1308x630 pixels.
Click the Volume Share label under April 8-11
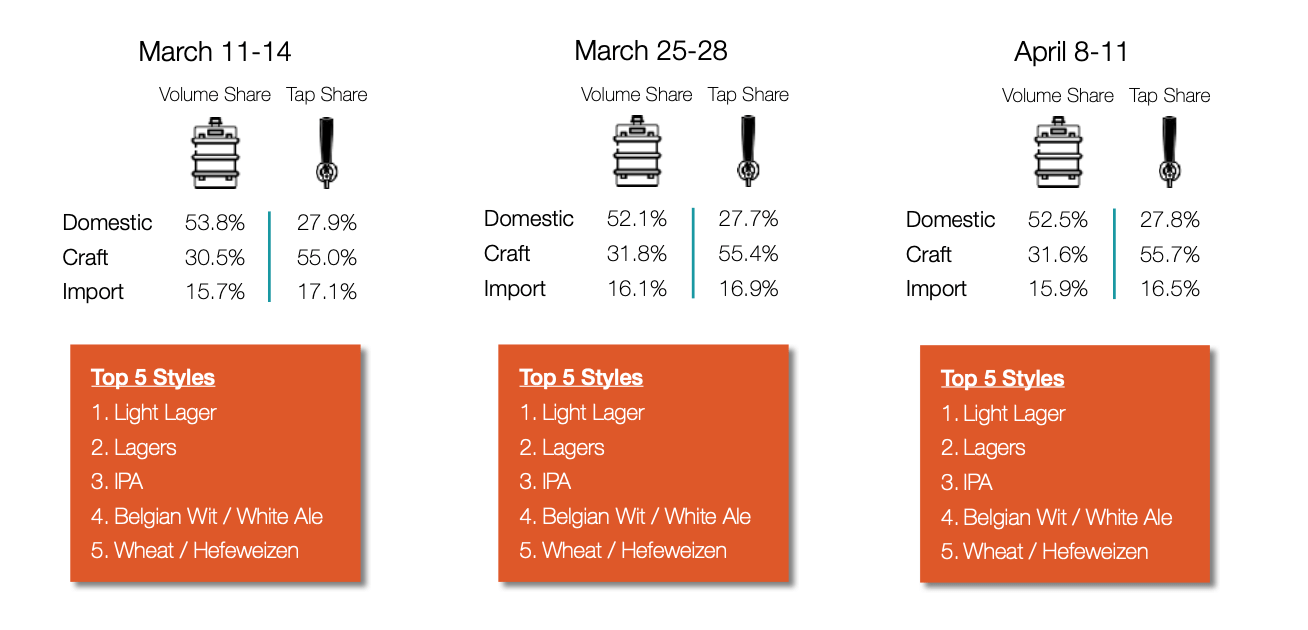1058,96
